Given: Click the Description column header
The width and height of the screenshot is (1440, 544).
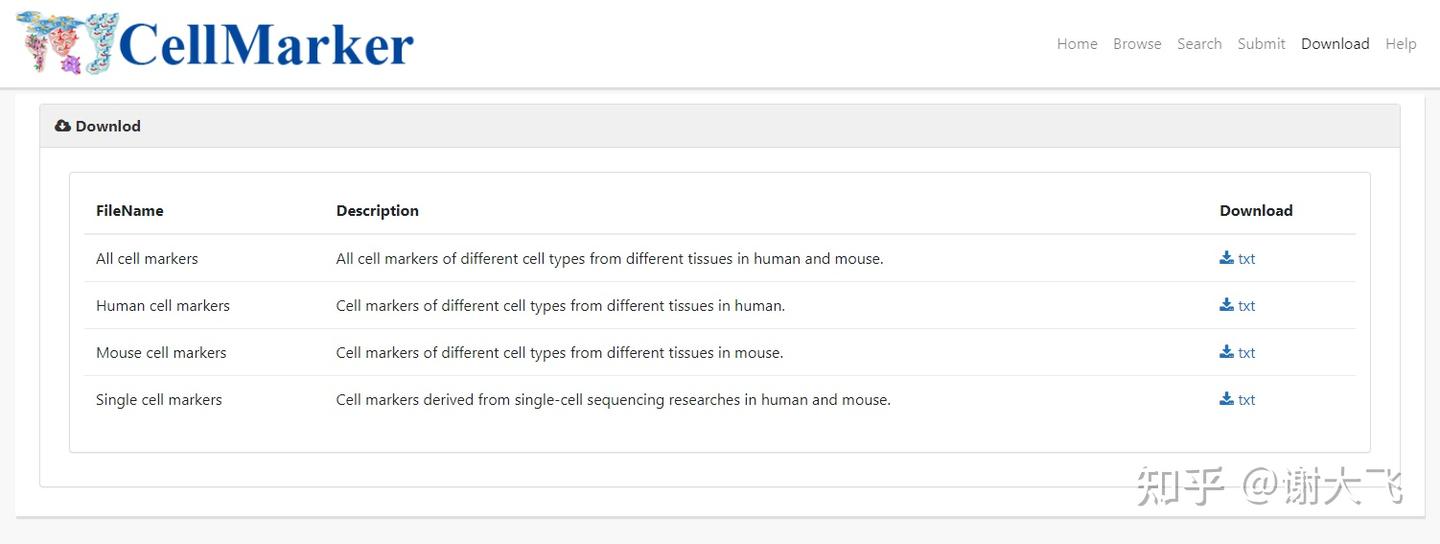Looking at the screenshot, I should pos(377,211).
